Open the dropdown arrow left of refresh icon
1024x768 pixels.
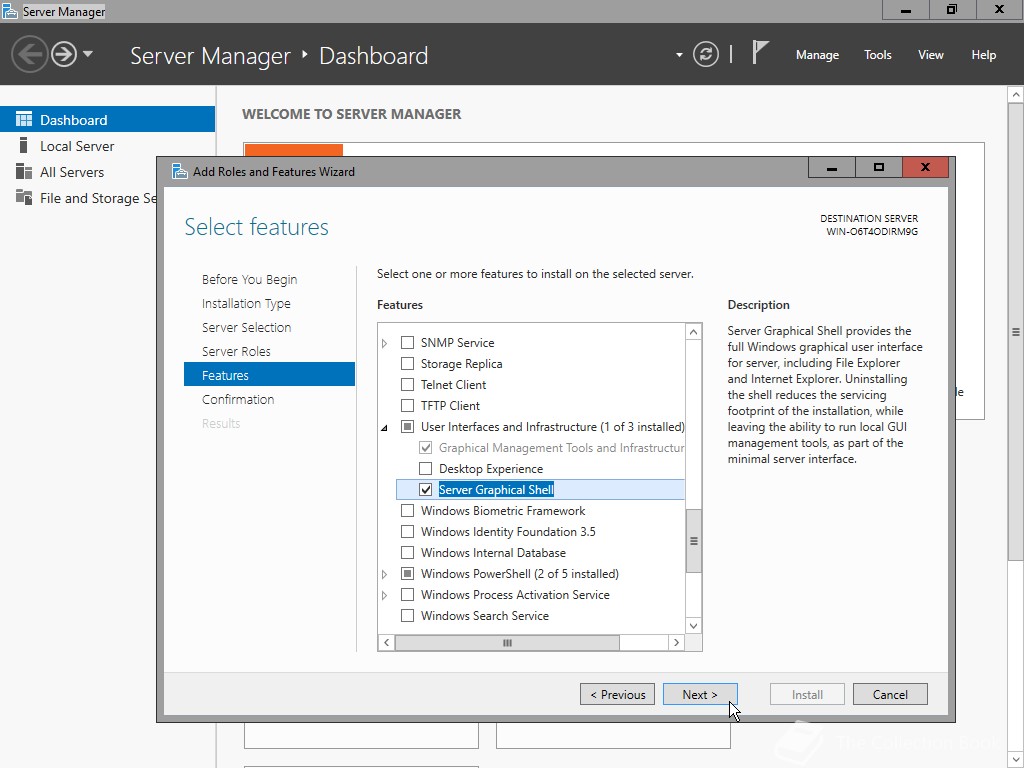(x=679, y=55)
